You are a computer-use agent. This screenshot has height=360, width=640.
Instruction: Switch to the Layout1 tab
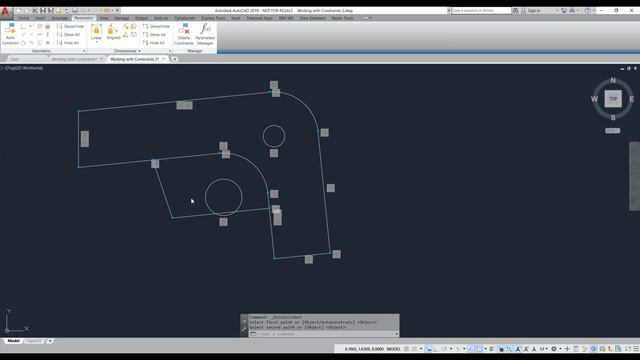pos(34,341)
